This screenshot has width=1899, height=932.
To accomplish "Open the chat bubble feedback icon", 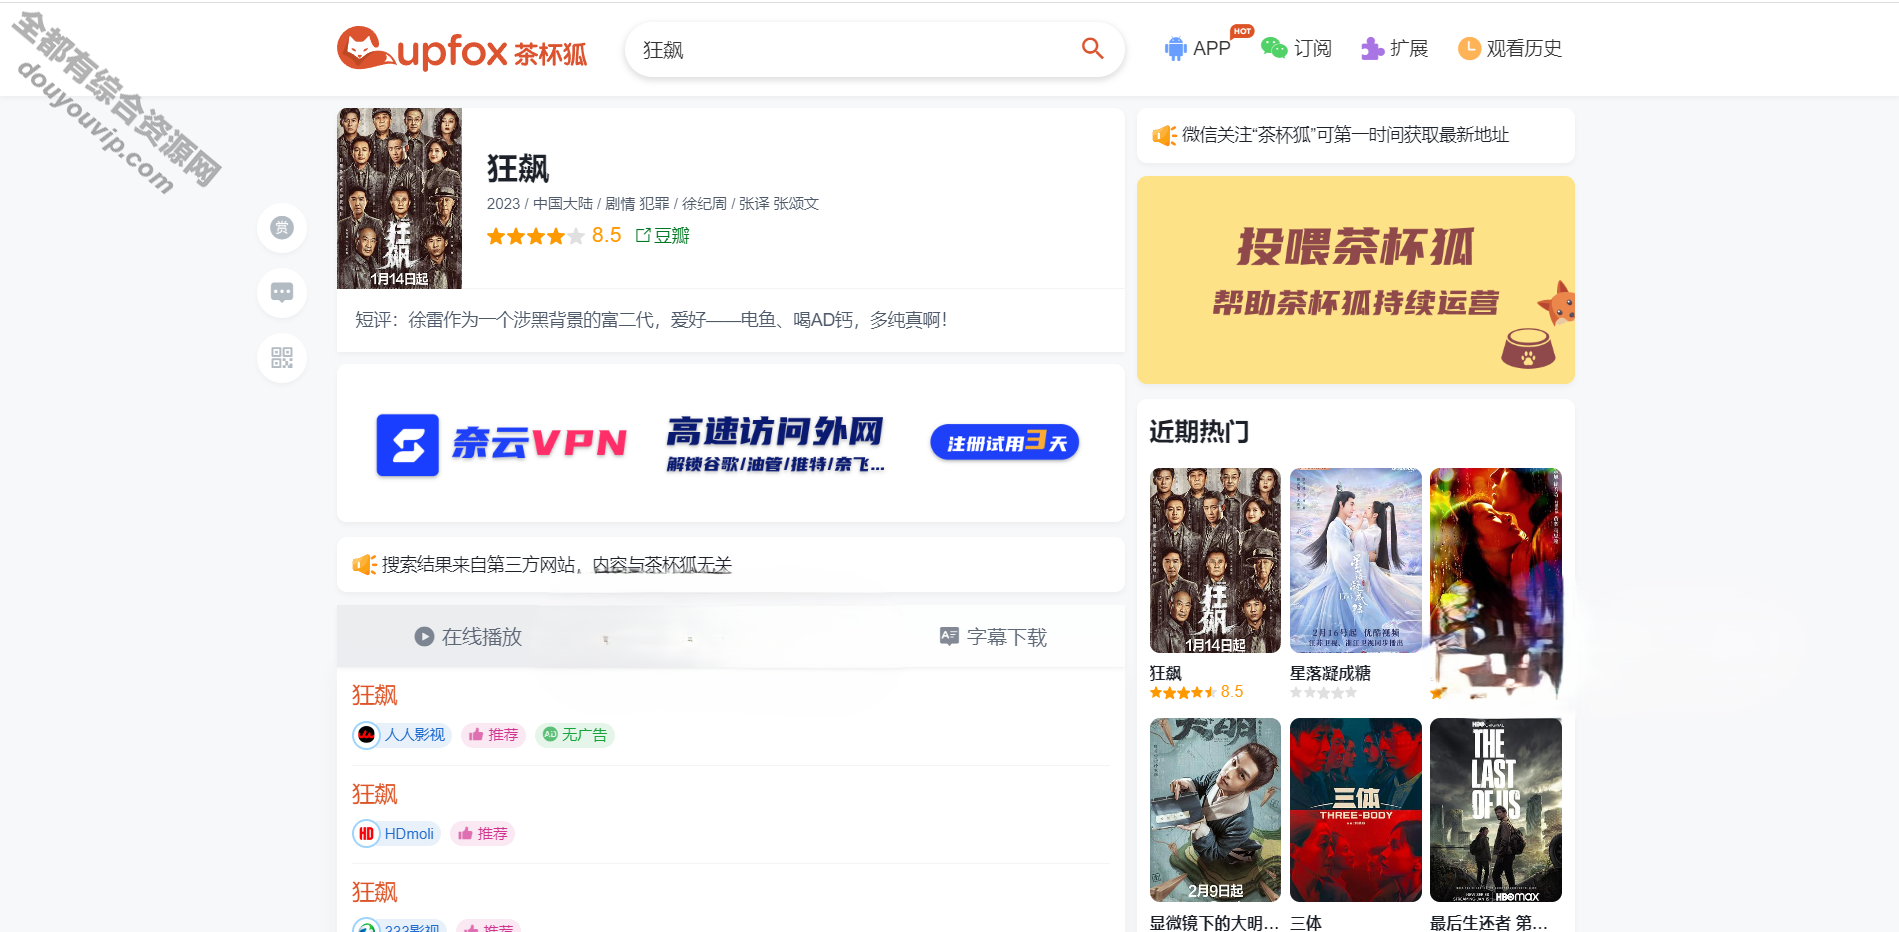I will coord(282,293).
